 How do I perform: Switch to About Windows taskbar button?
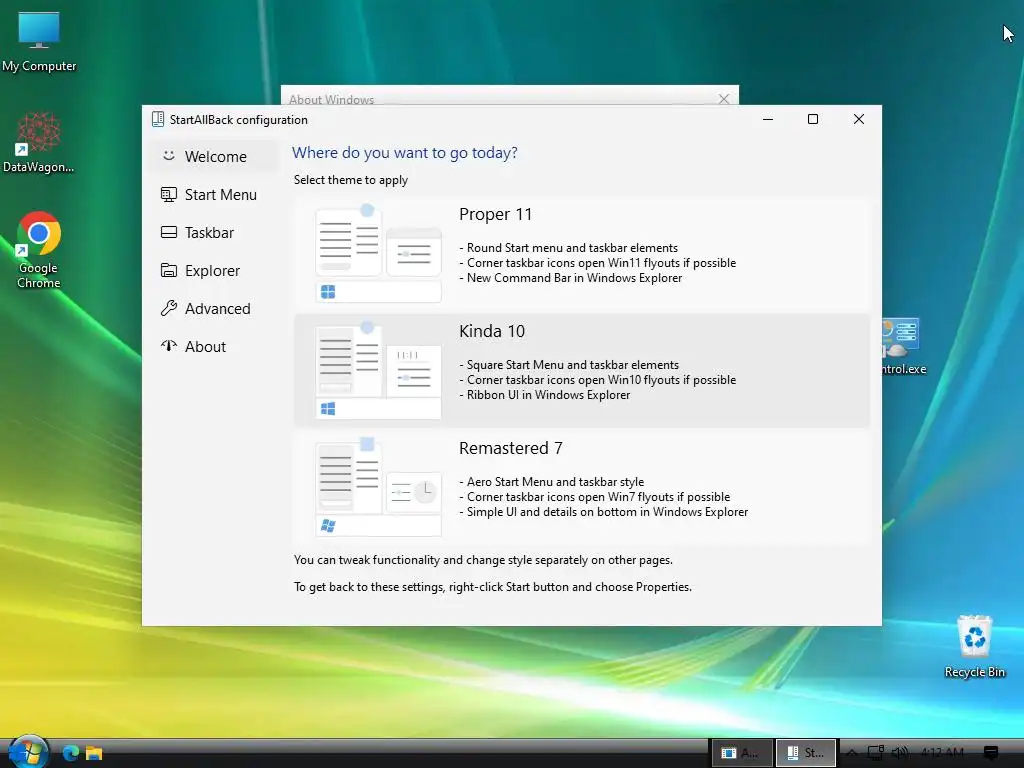[741, 753]
